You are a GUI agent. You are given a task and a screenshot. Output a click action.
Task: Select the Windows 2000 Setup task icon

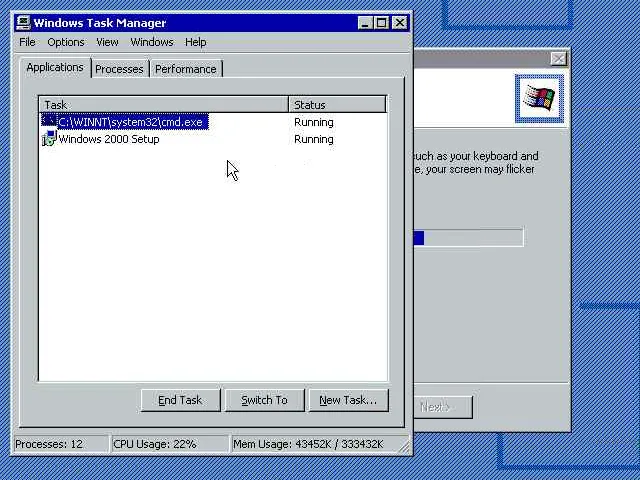pyautogui.click(x=49, y=138)
